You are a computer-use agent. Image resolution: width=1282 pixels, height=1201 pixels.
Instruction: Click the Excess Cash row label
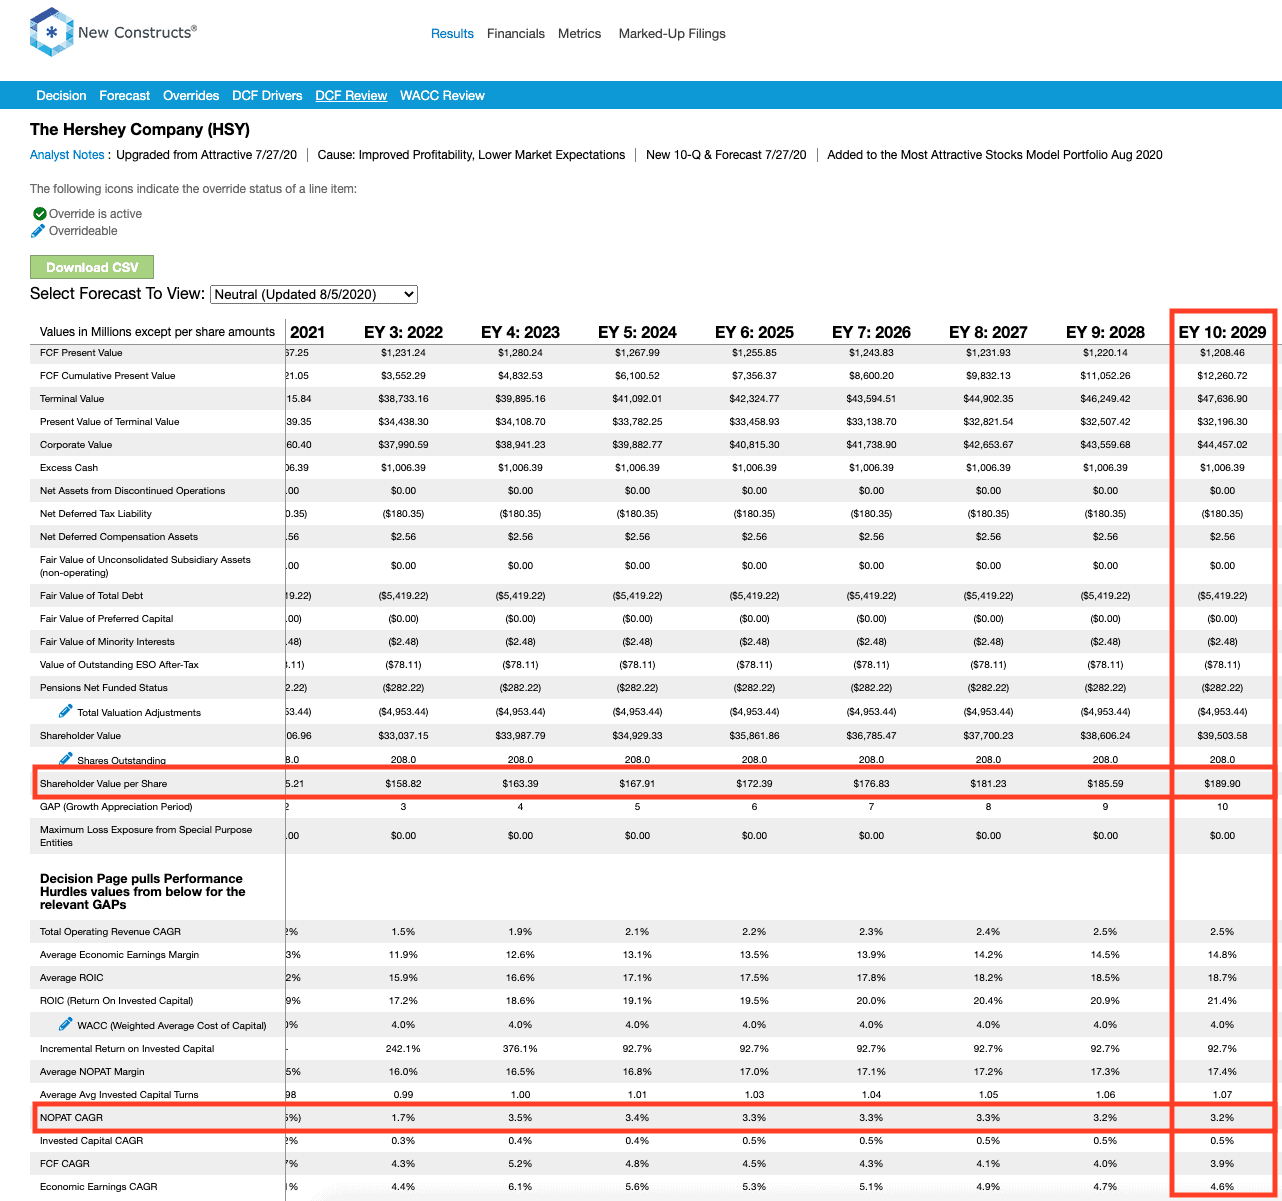[x=69, y=468]
